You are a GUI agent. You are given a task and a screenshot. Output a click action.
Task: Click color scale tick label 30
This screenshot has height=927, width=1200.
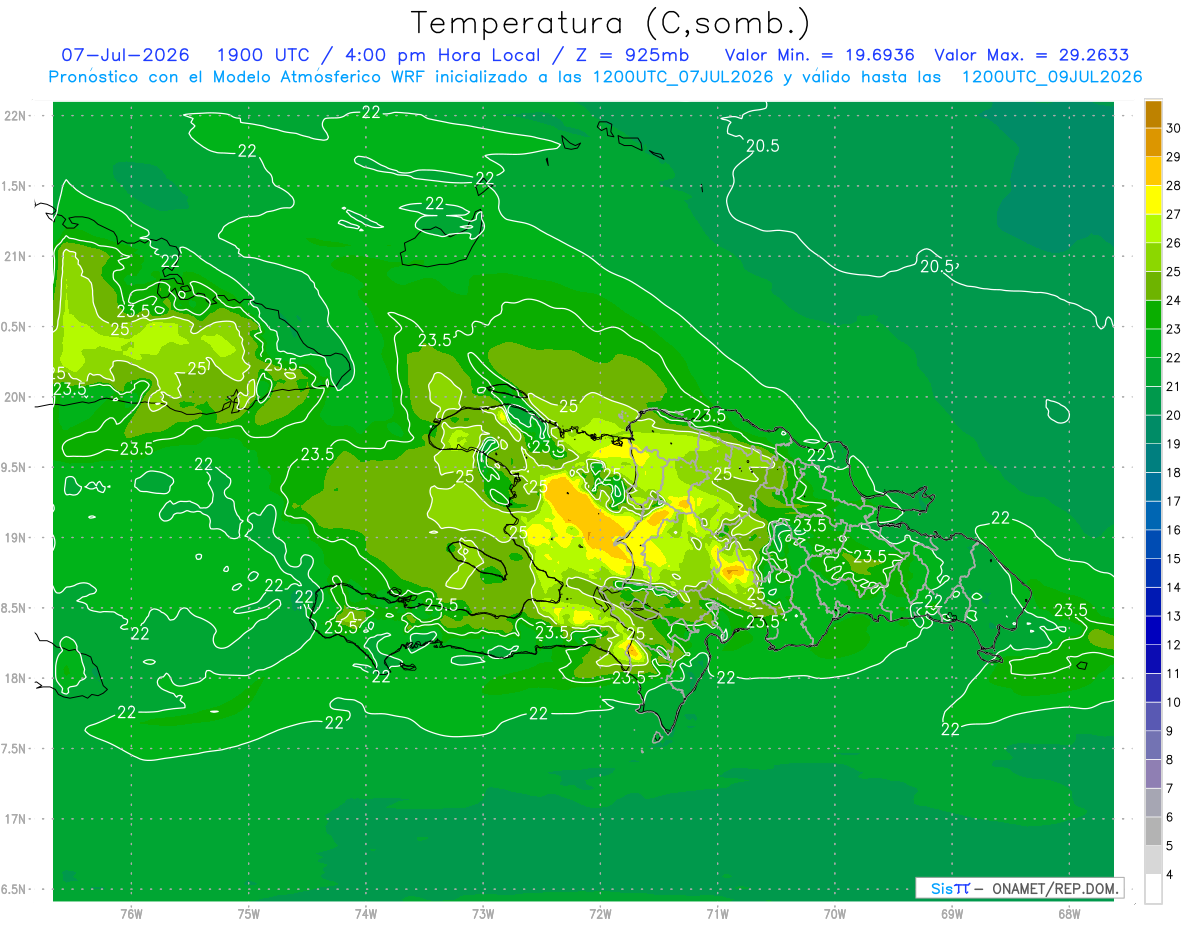[x=1173, y=128]
